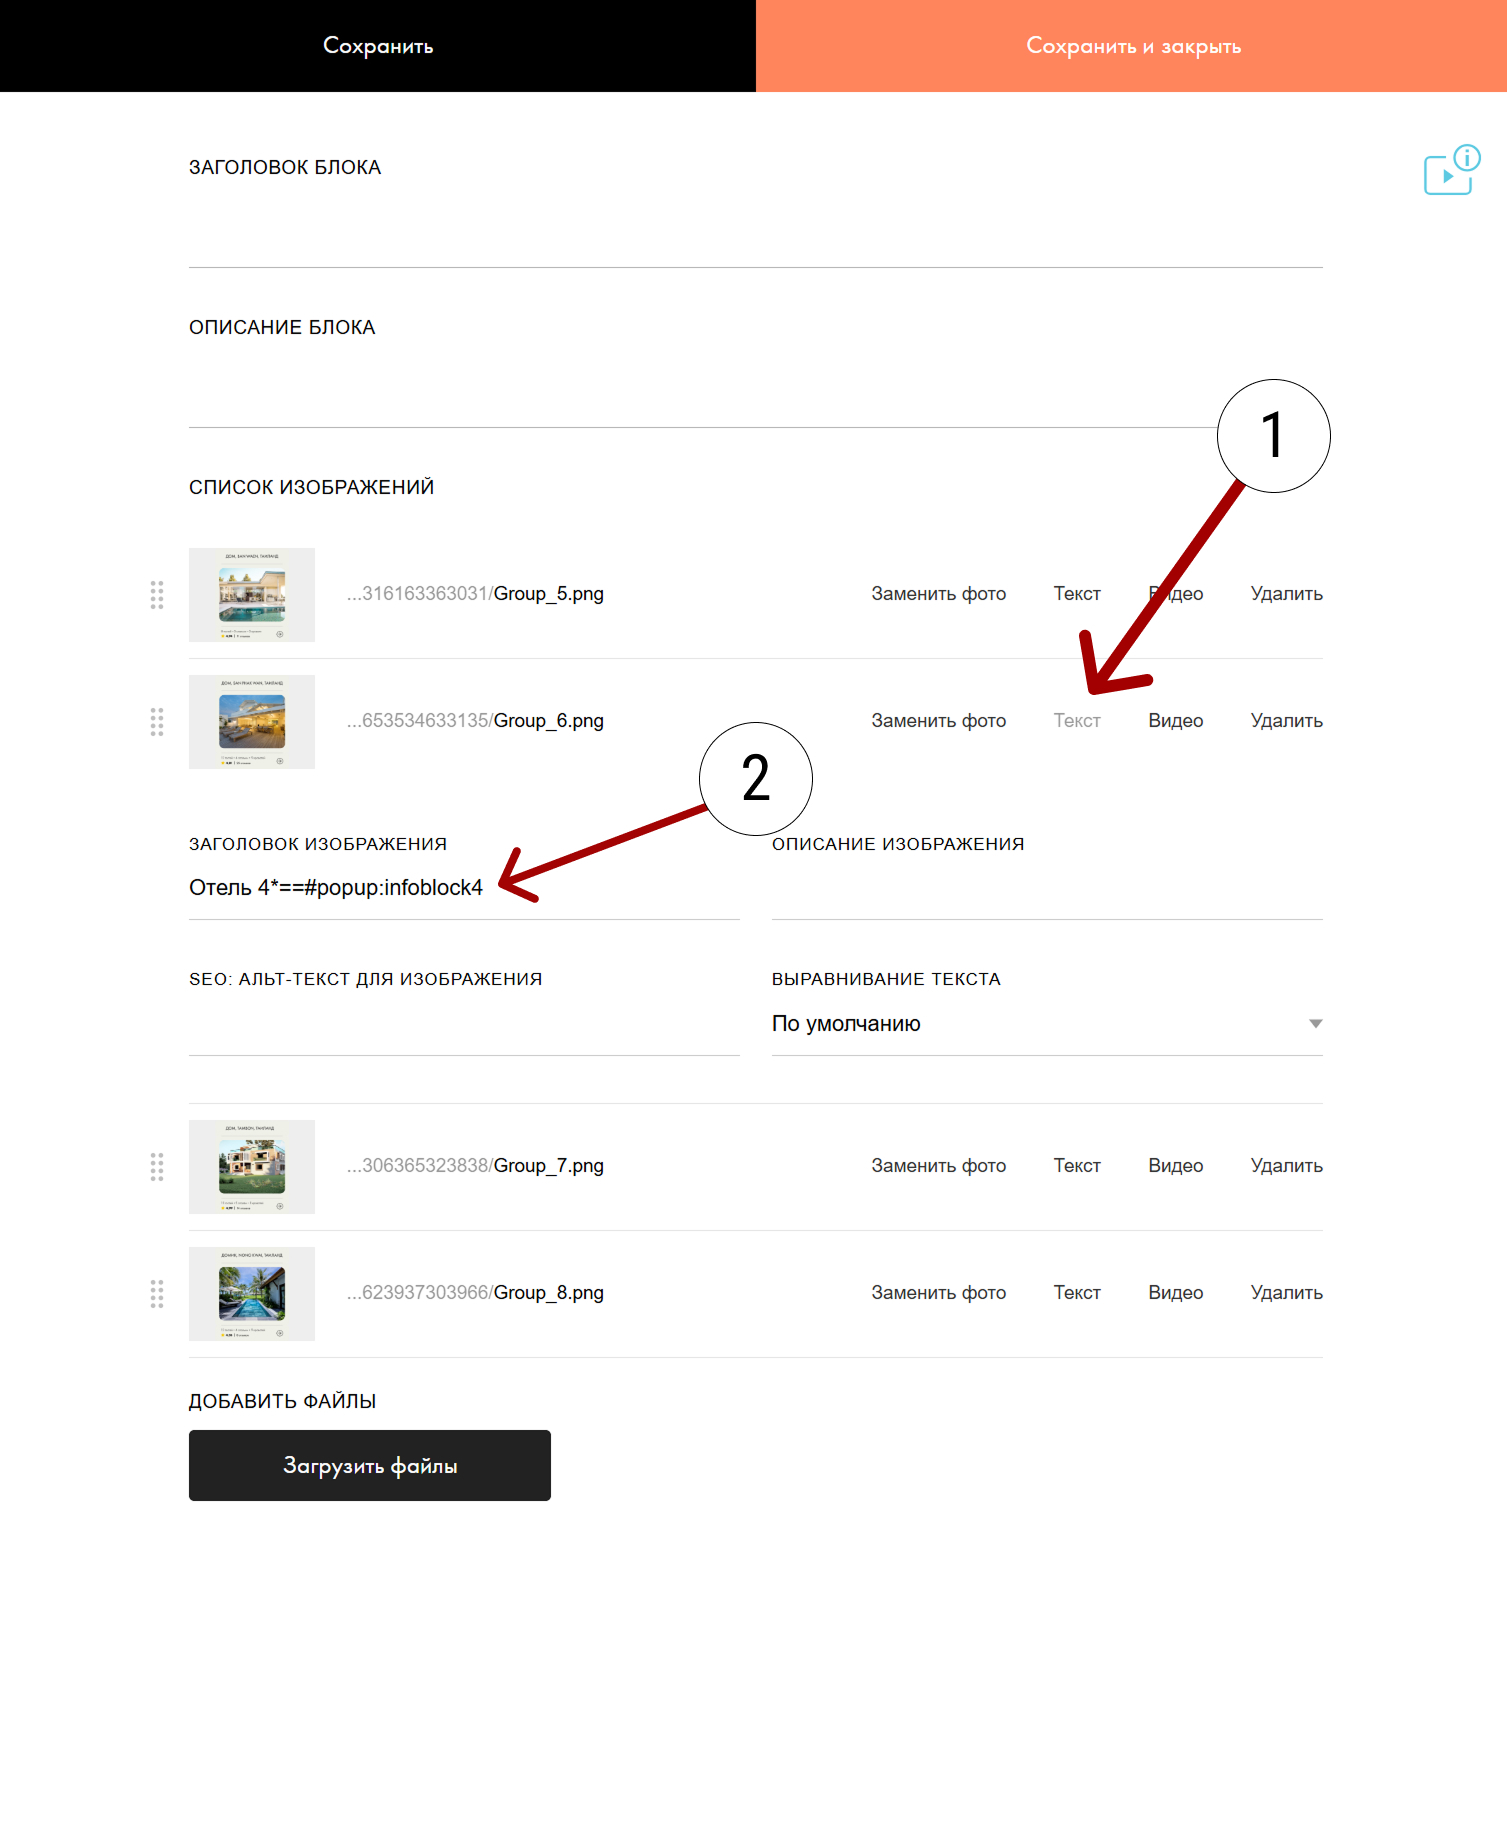Click the drag handle for Group_6.png

(x=157, y=722)
